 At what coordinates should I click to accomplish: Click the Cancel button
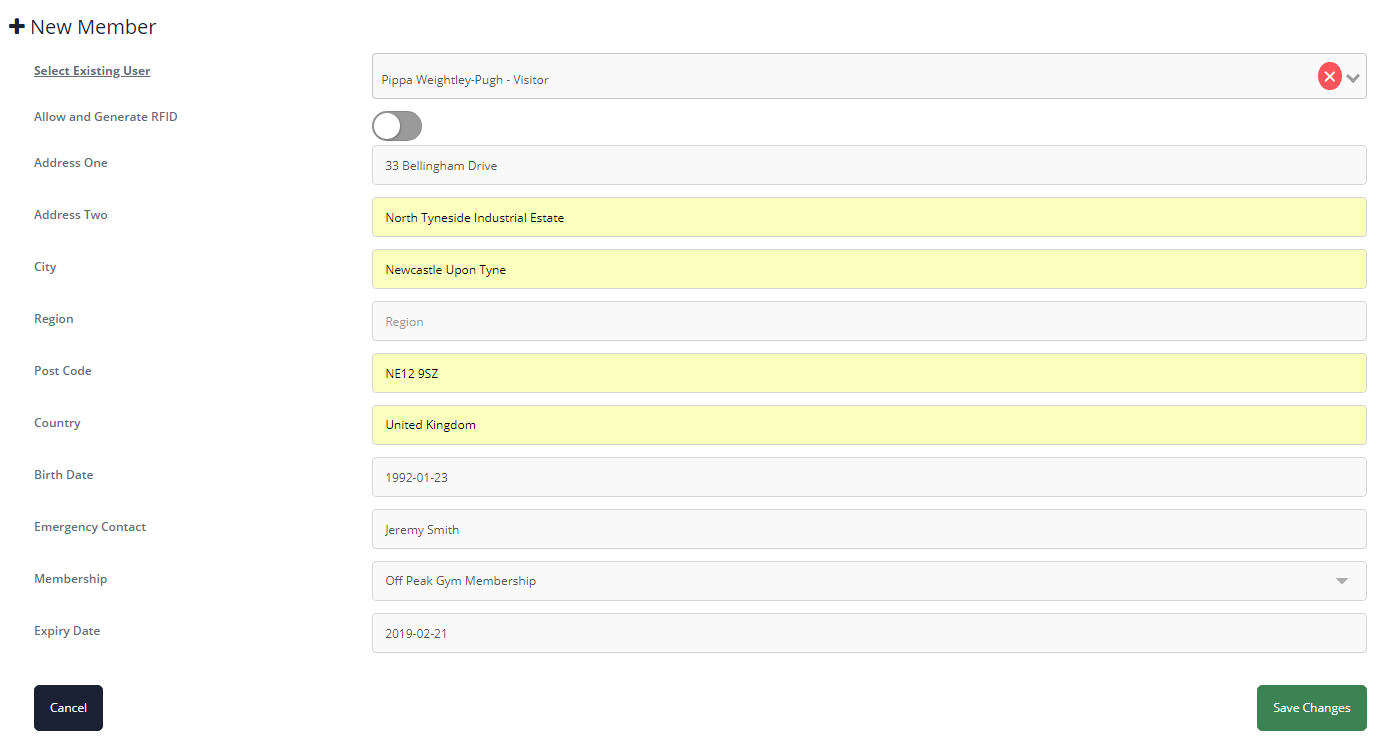(x=68, y=708)
